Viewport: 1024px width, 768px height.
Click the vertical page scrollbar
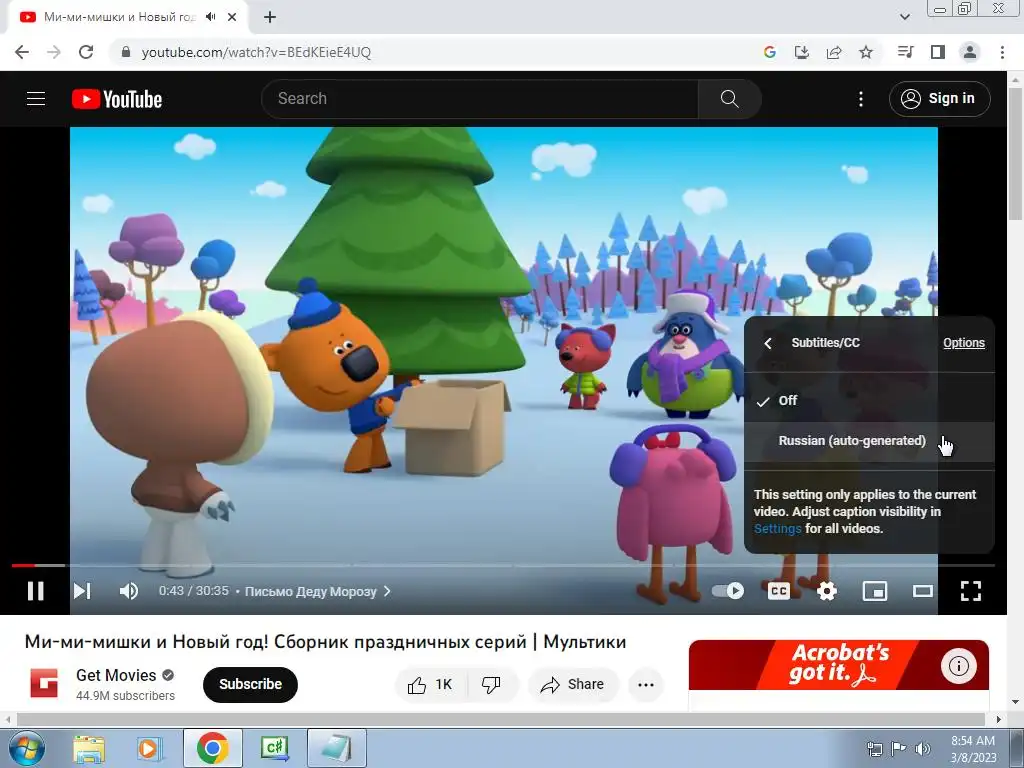(x=1016, y=153)
